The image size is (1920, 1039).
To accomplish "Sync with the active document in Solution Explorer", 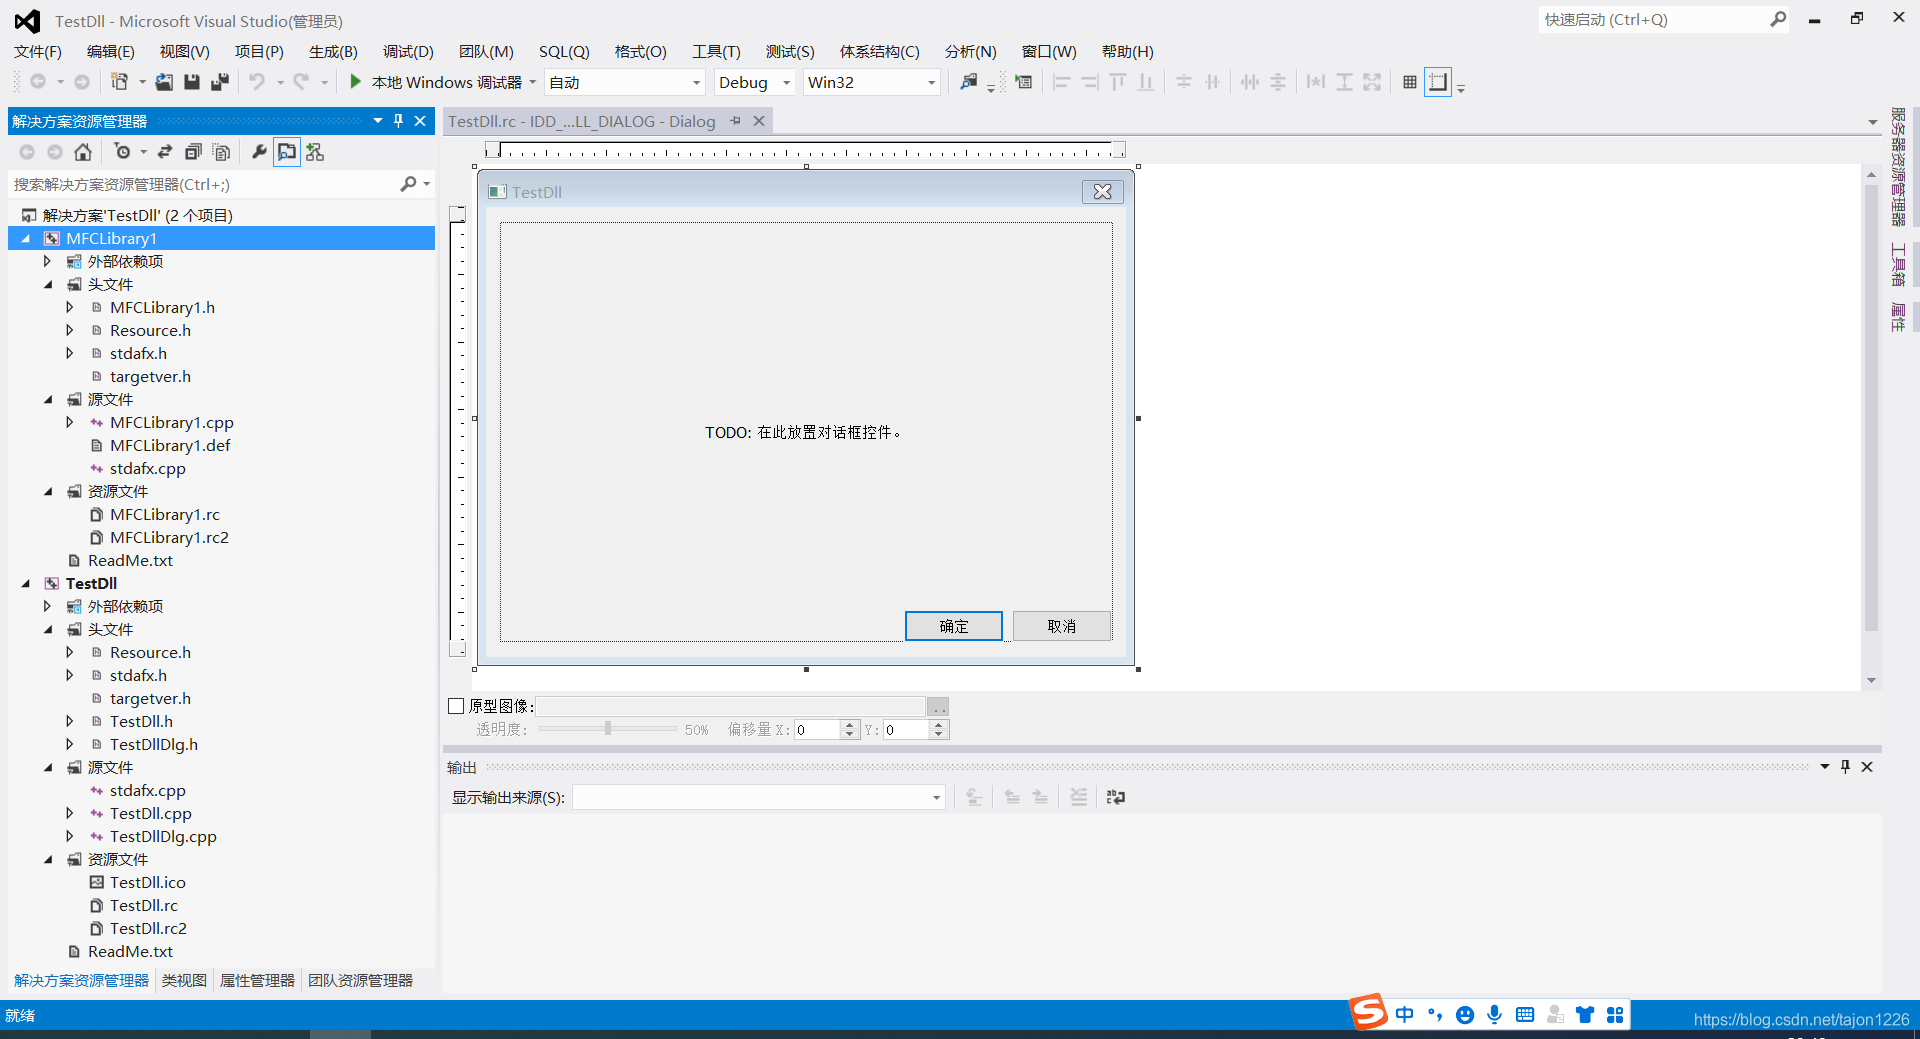I will coord(165,152).
